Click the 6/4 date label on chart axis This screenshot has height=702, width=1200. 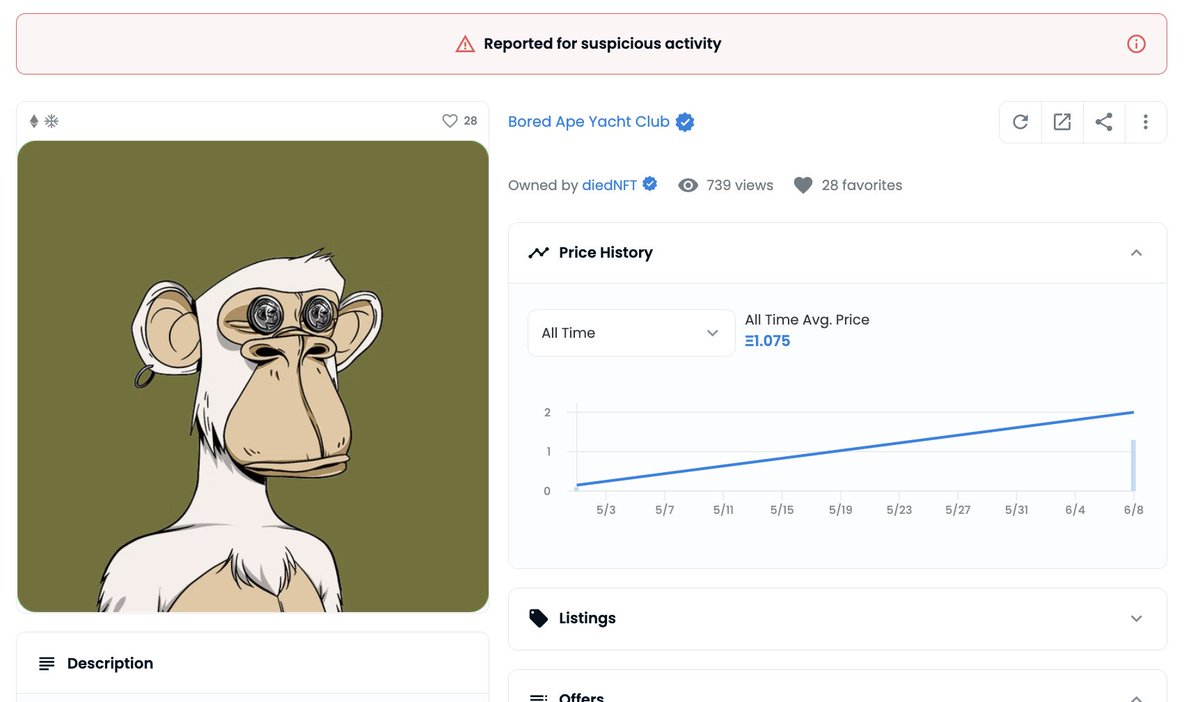pyautogui.click(x=1075, y=510)
